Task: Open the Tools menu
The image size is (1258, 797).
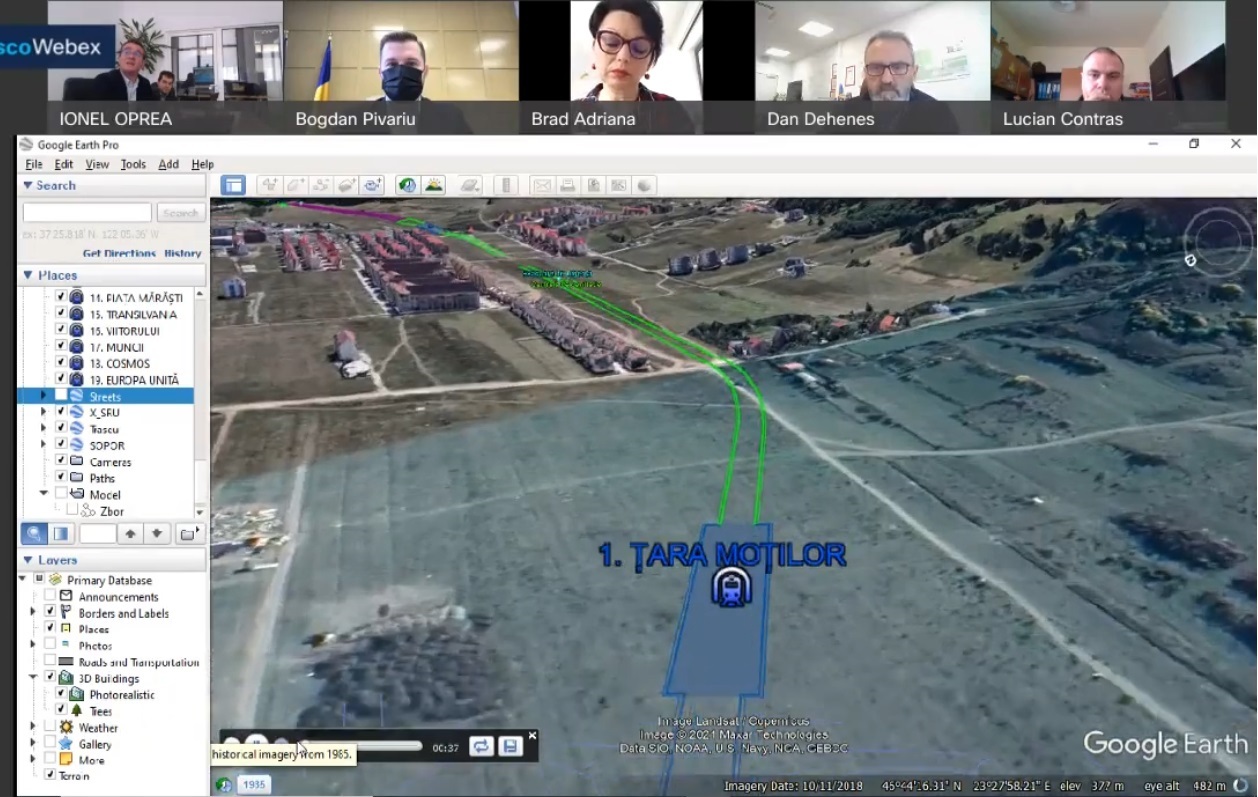Action: (133, 164)
